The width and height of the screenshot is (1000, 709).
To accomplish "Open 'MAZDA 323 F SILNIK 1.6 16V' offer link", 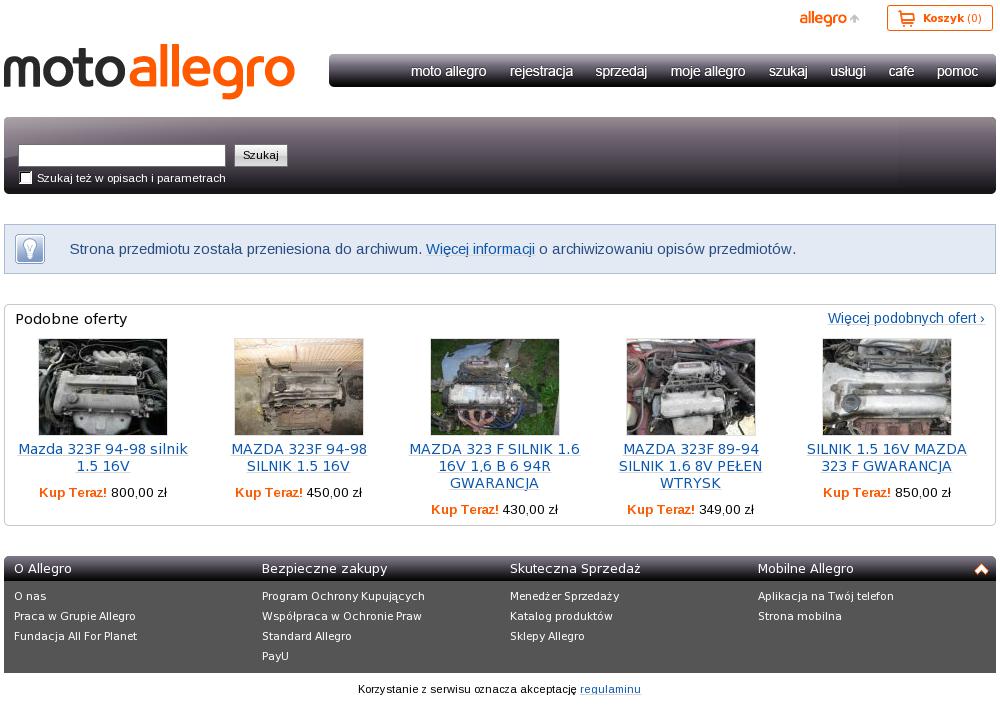I will [x=495, y=466].
